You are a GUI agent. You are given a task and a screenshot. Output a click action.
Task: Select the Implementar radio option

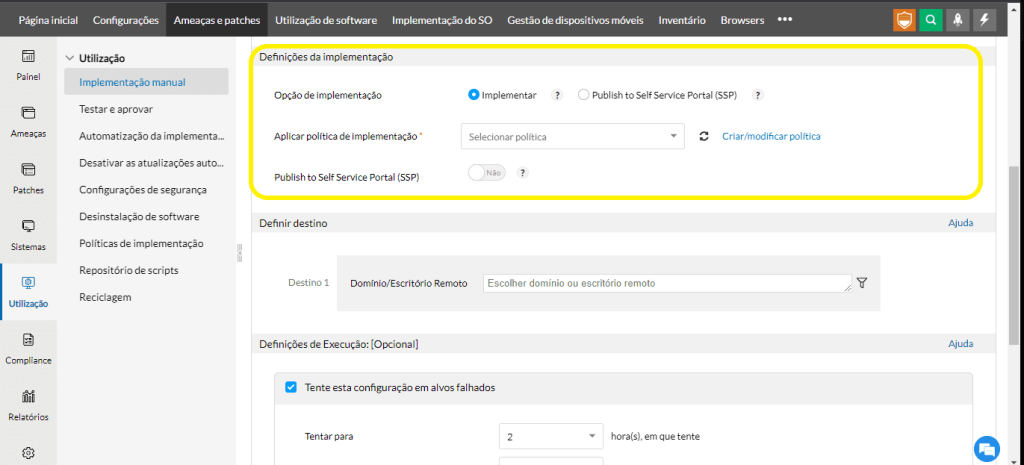pos(474,95)
